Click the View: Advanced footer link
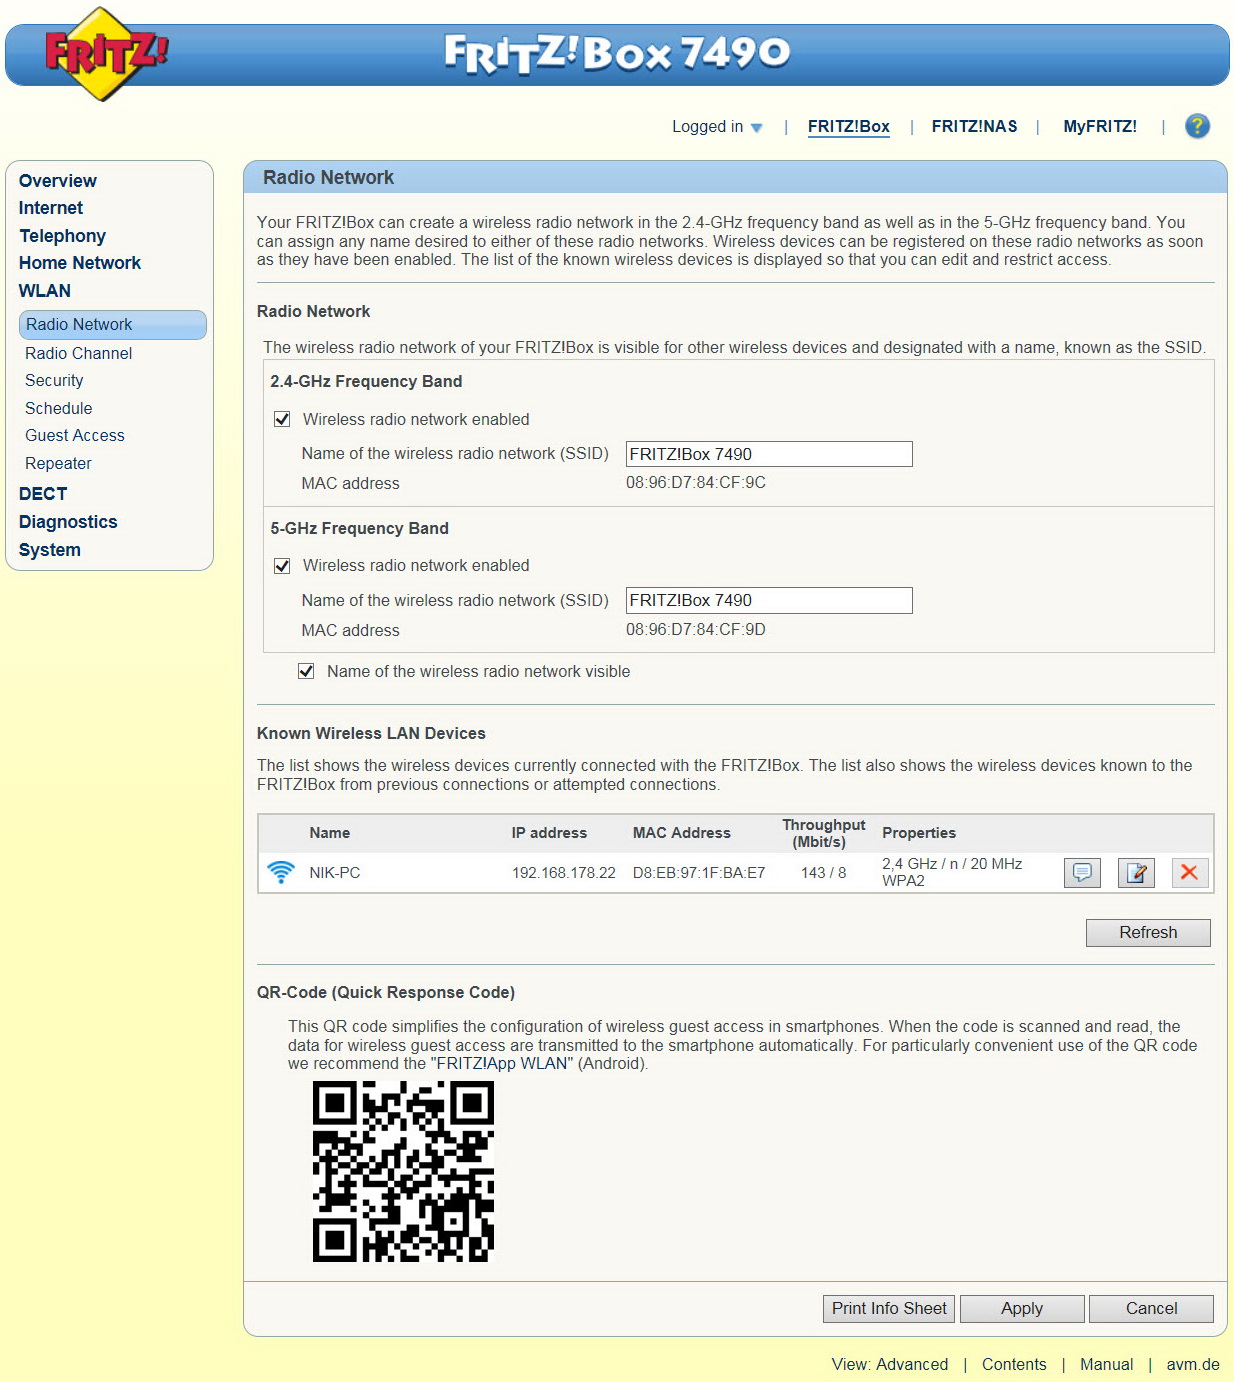 coord(890,1365)
